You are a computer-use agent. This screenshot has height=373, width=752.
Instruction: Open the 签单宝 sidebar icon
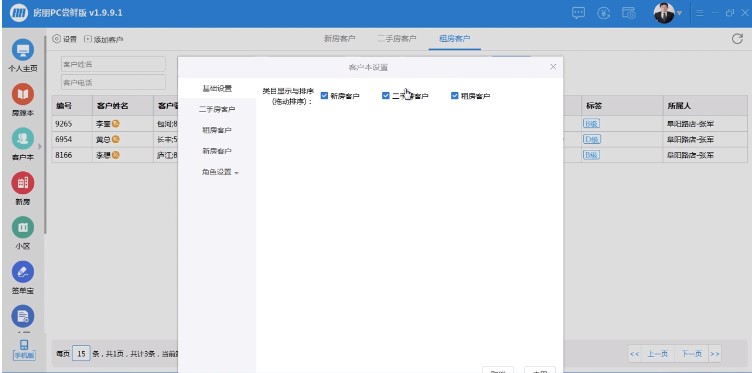point(23,272)
